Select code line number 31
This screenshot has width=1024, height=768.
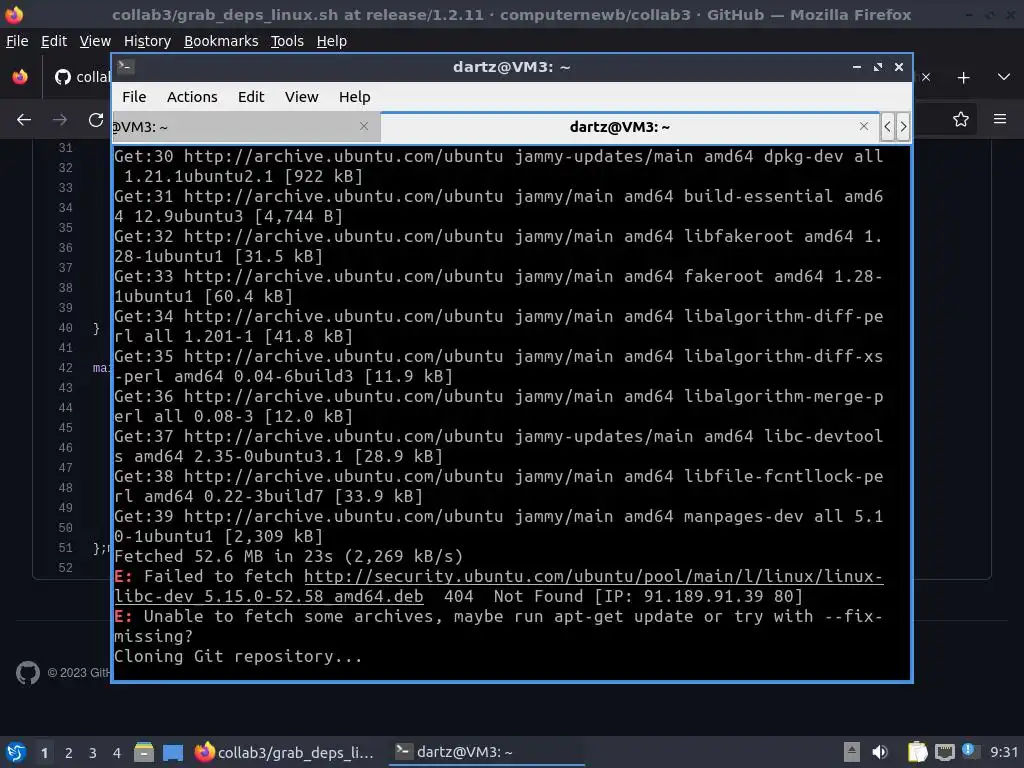65,148
